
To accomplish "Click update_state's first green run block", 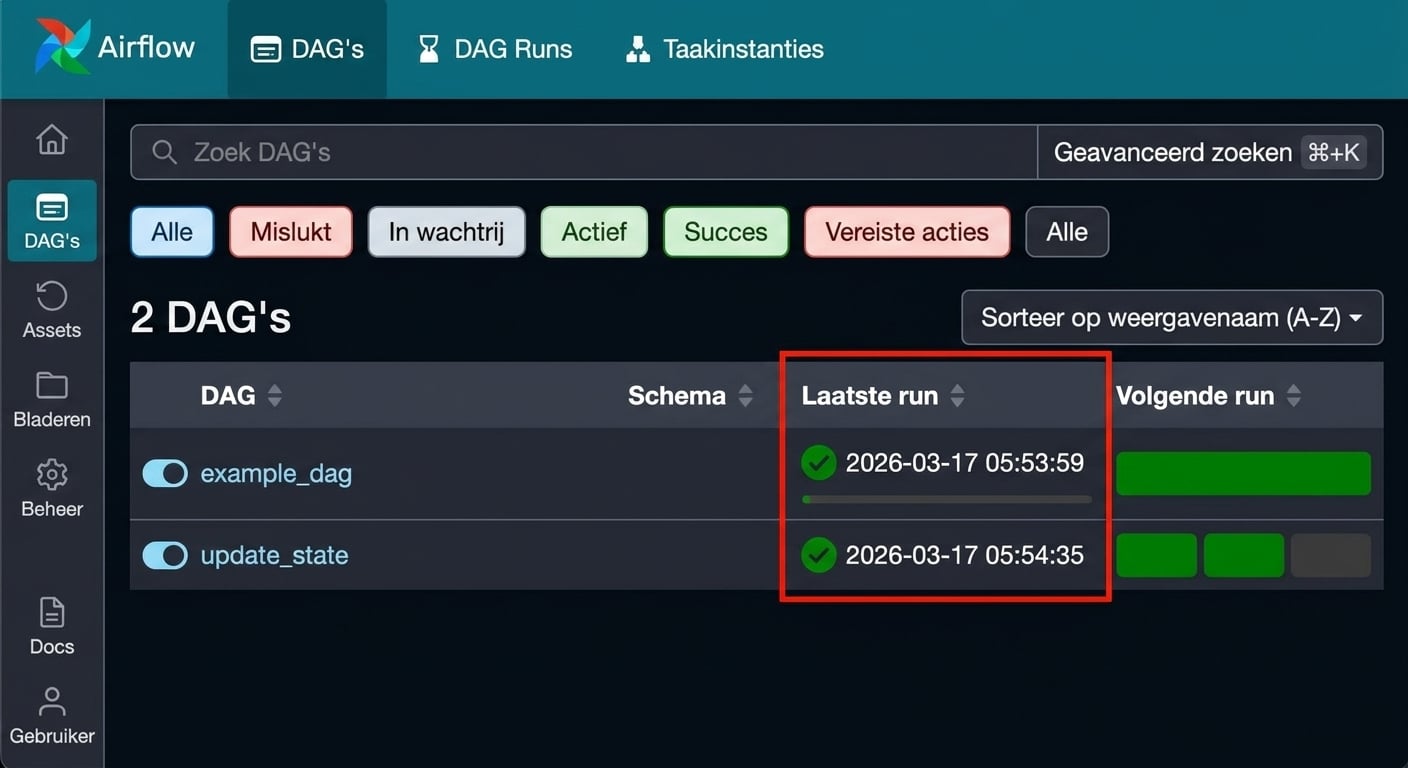I will [1156, 555].
